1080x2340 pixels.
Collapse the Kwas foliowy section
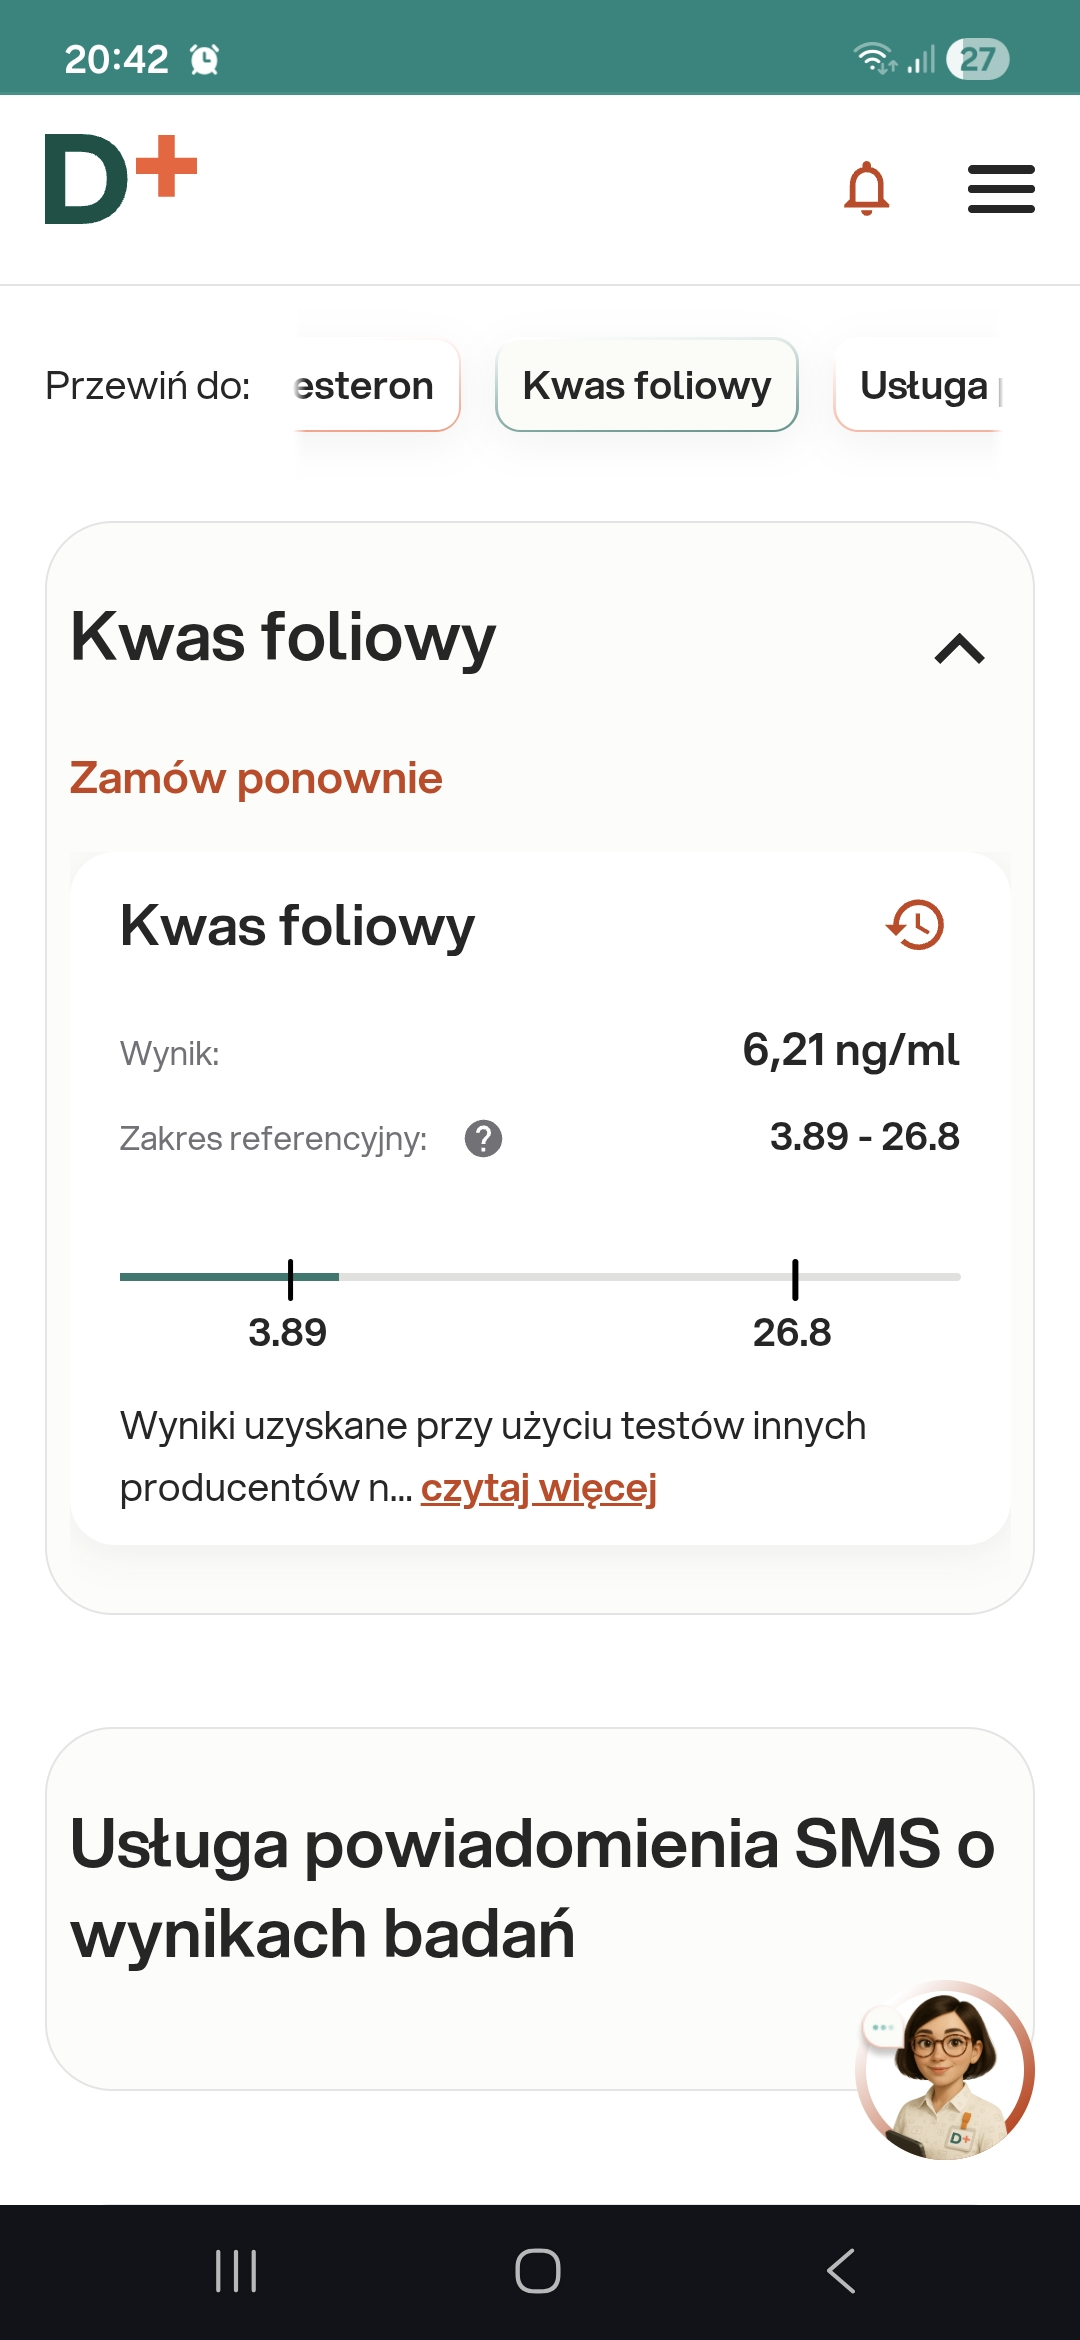click(959, 649)
